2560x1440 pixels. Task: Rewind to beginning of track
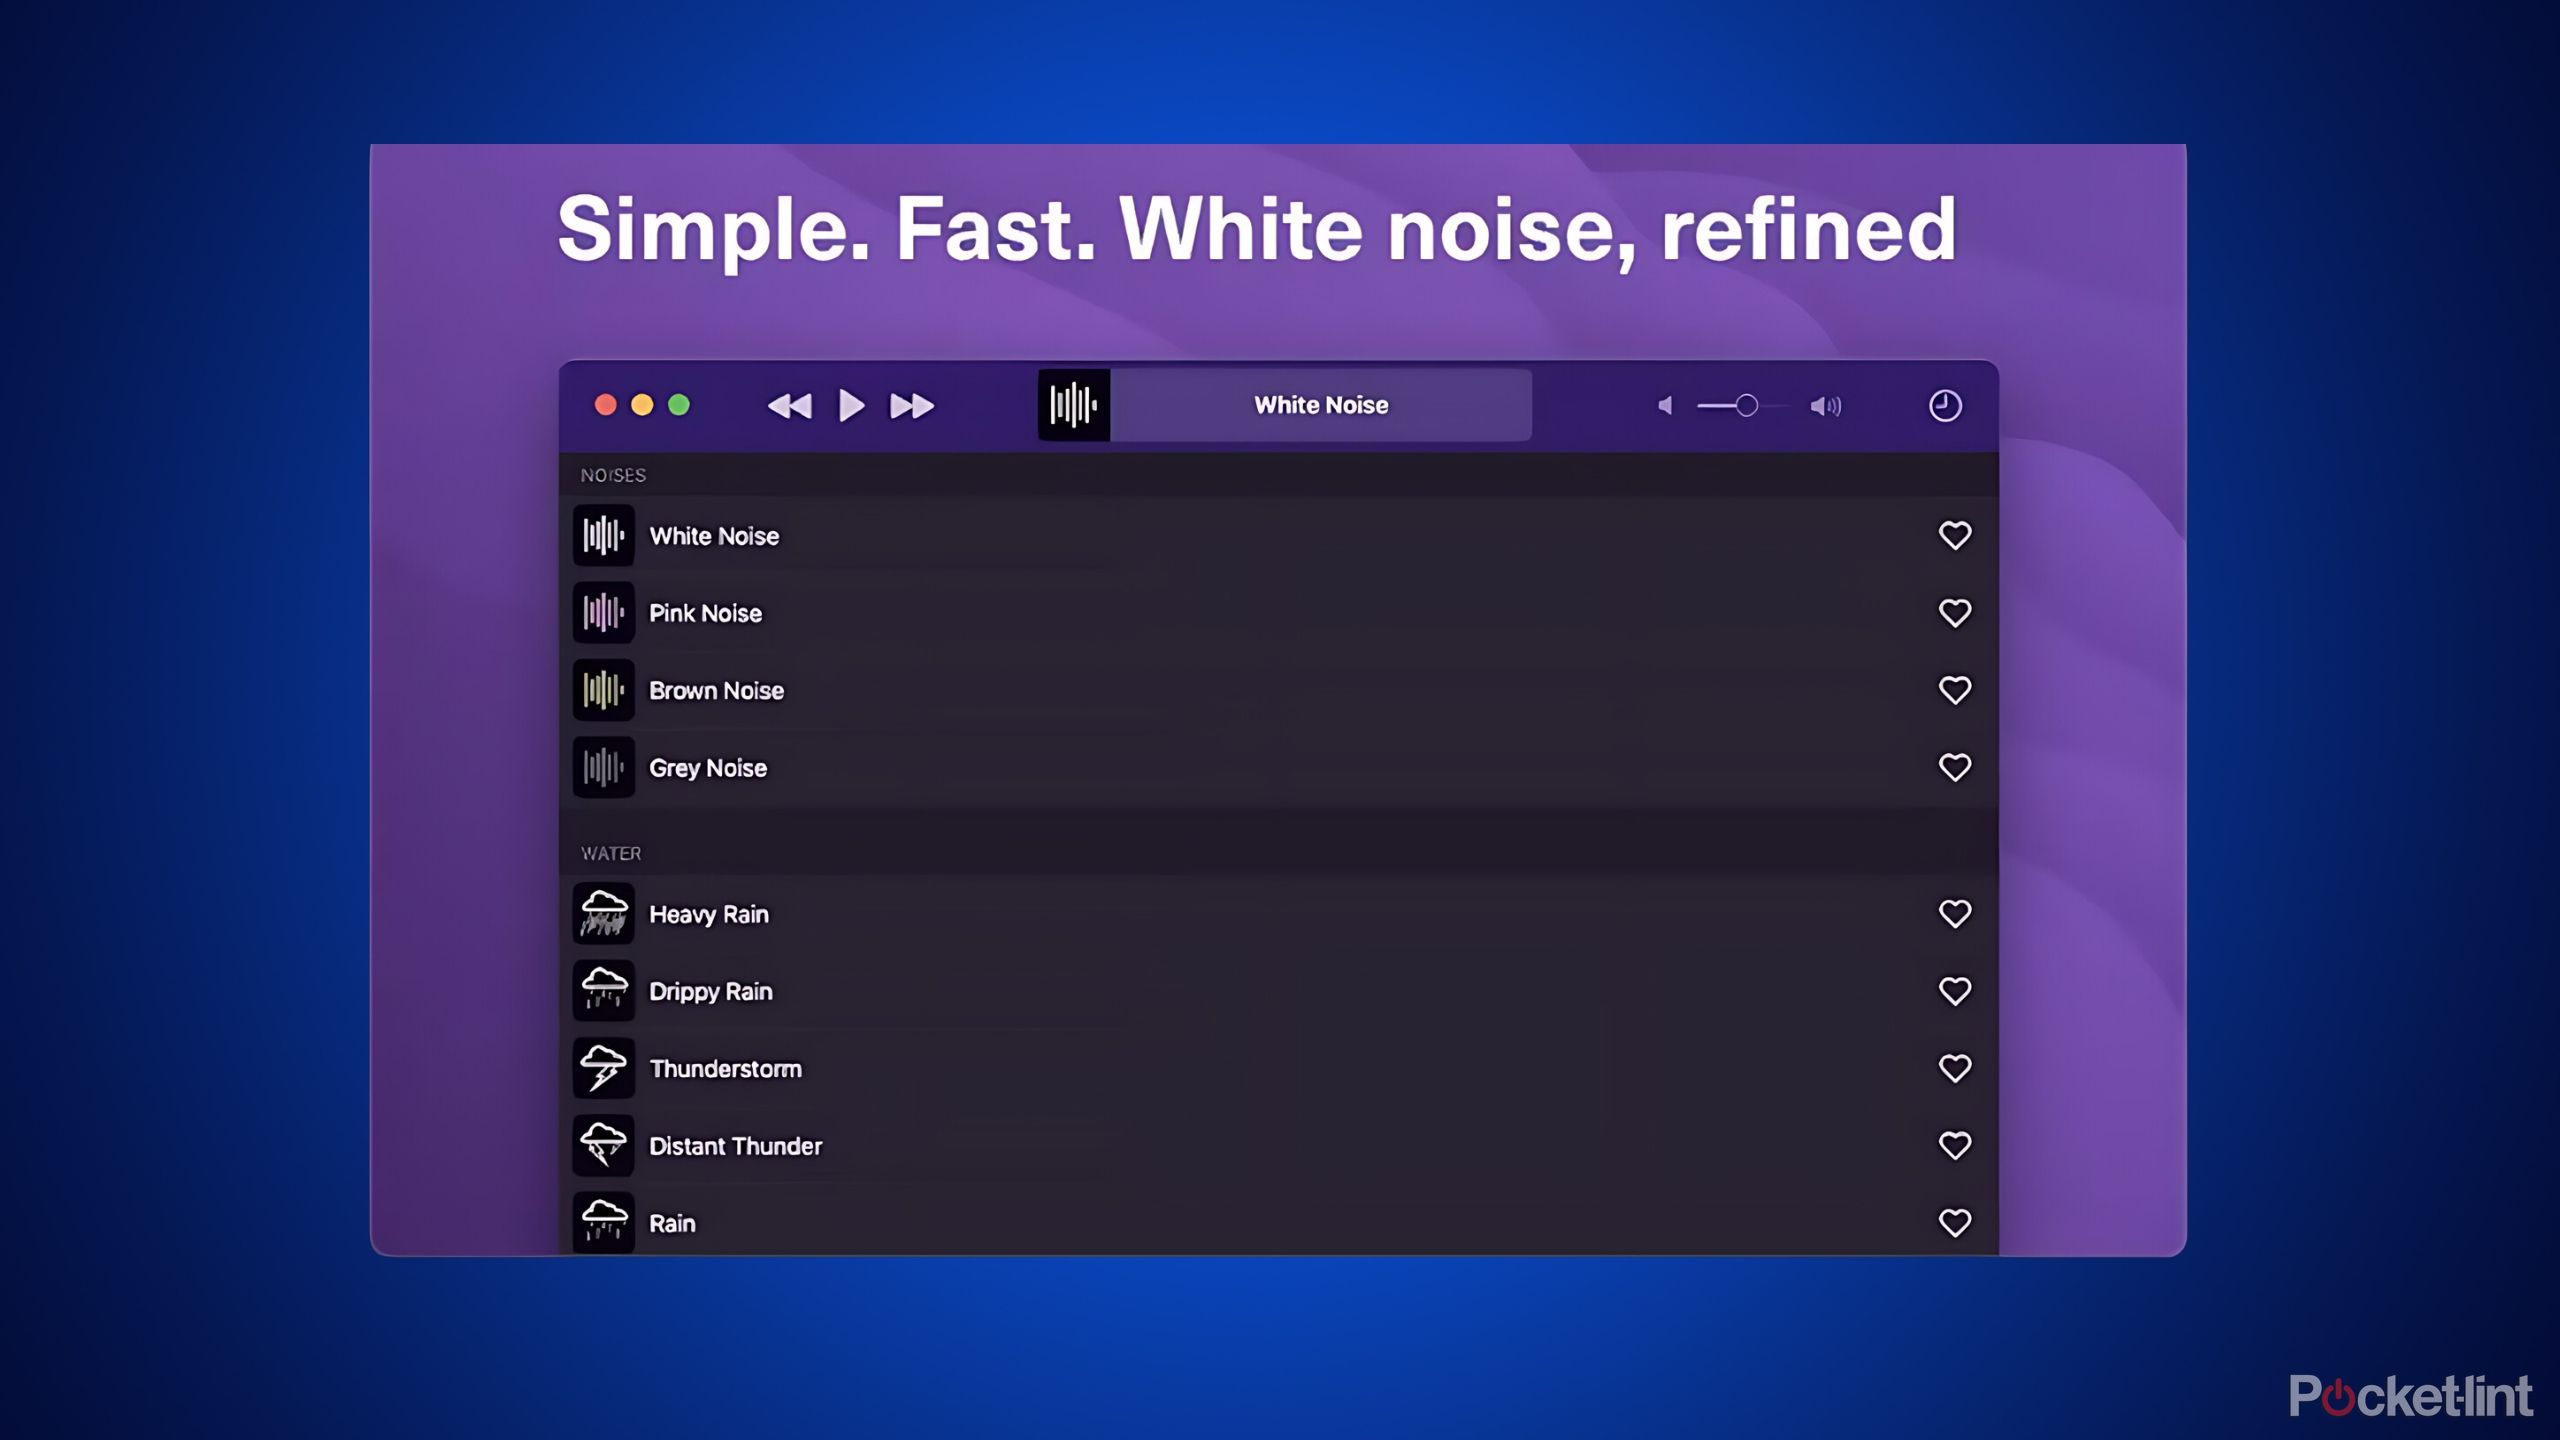[x=788, y=404]
